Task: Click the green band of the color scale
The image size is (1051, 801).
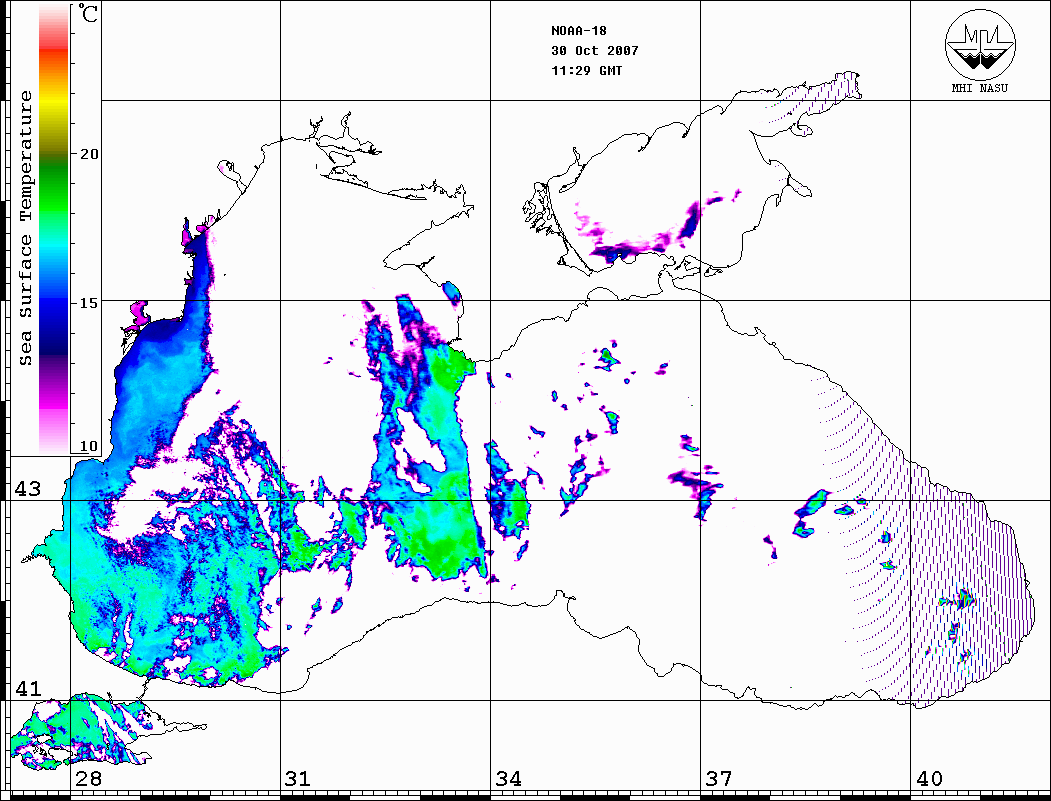Action: click(54, 191)
